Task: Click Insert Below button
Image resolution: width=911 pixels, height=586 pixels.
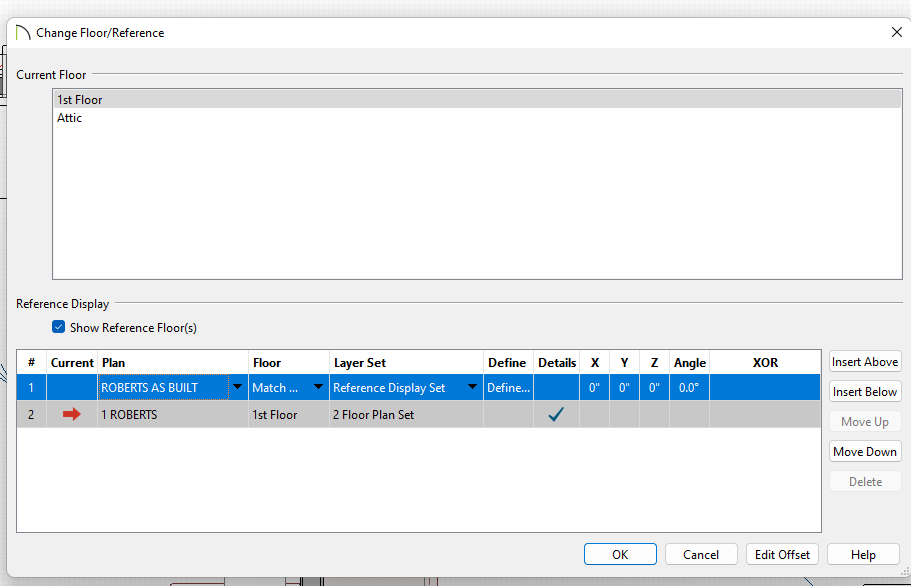Action: [x=865, y=392]
